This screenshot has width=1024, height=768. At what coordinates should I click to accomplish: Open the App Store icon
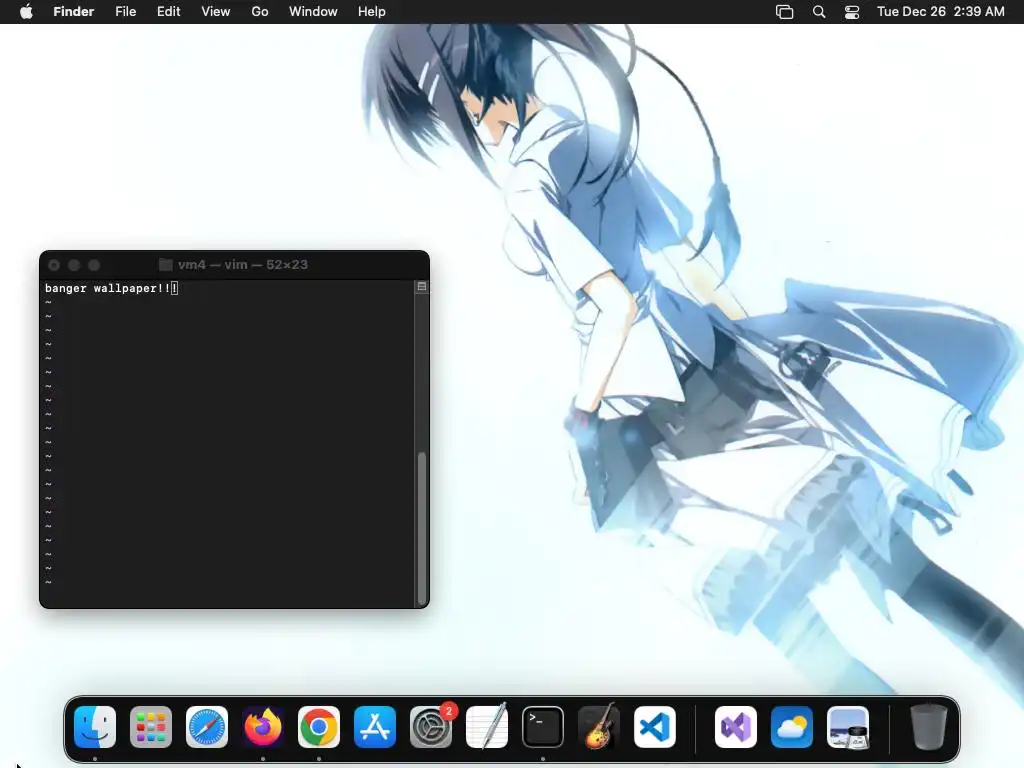tap(375, 727)
